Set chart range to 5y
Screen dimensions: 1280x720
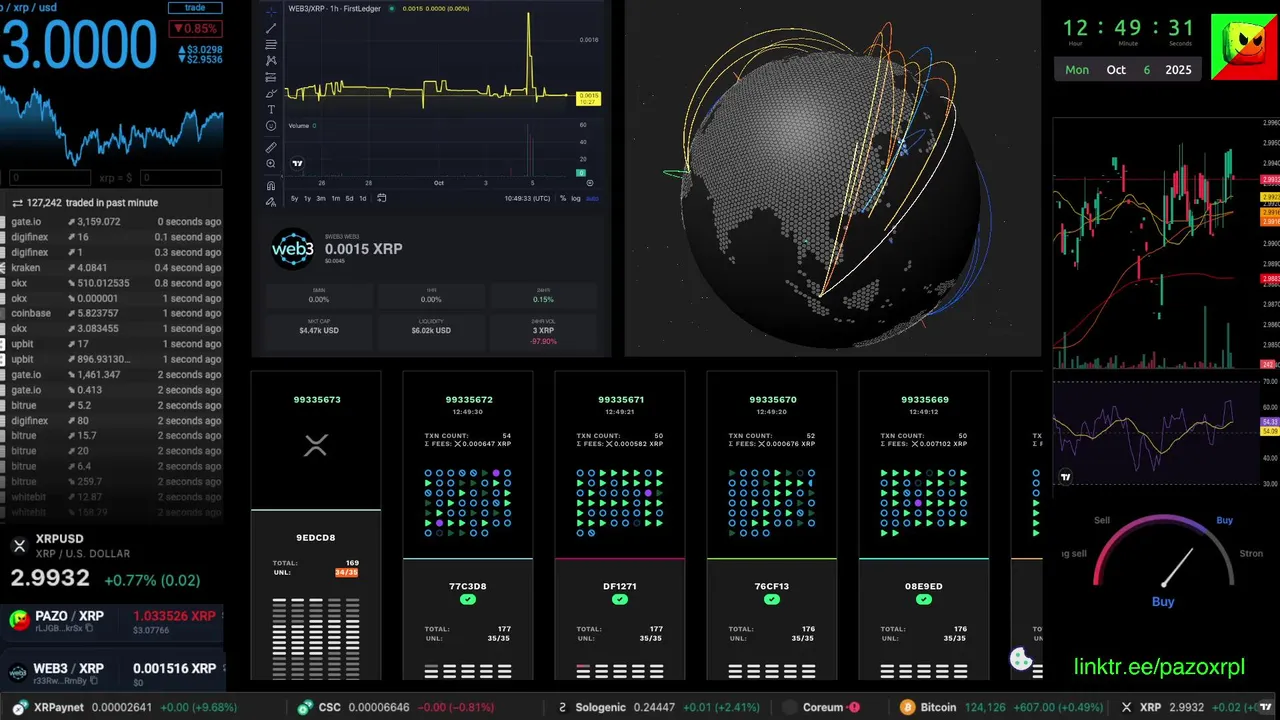pyautogui.click(x=294, y=198)
